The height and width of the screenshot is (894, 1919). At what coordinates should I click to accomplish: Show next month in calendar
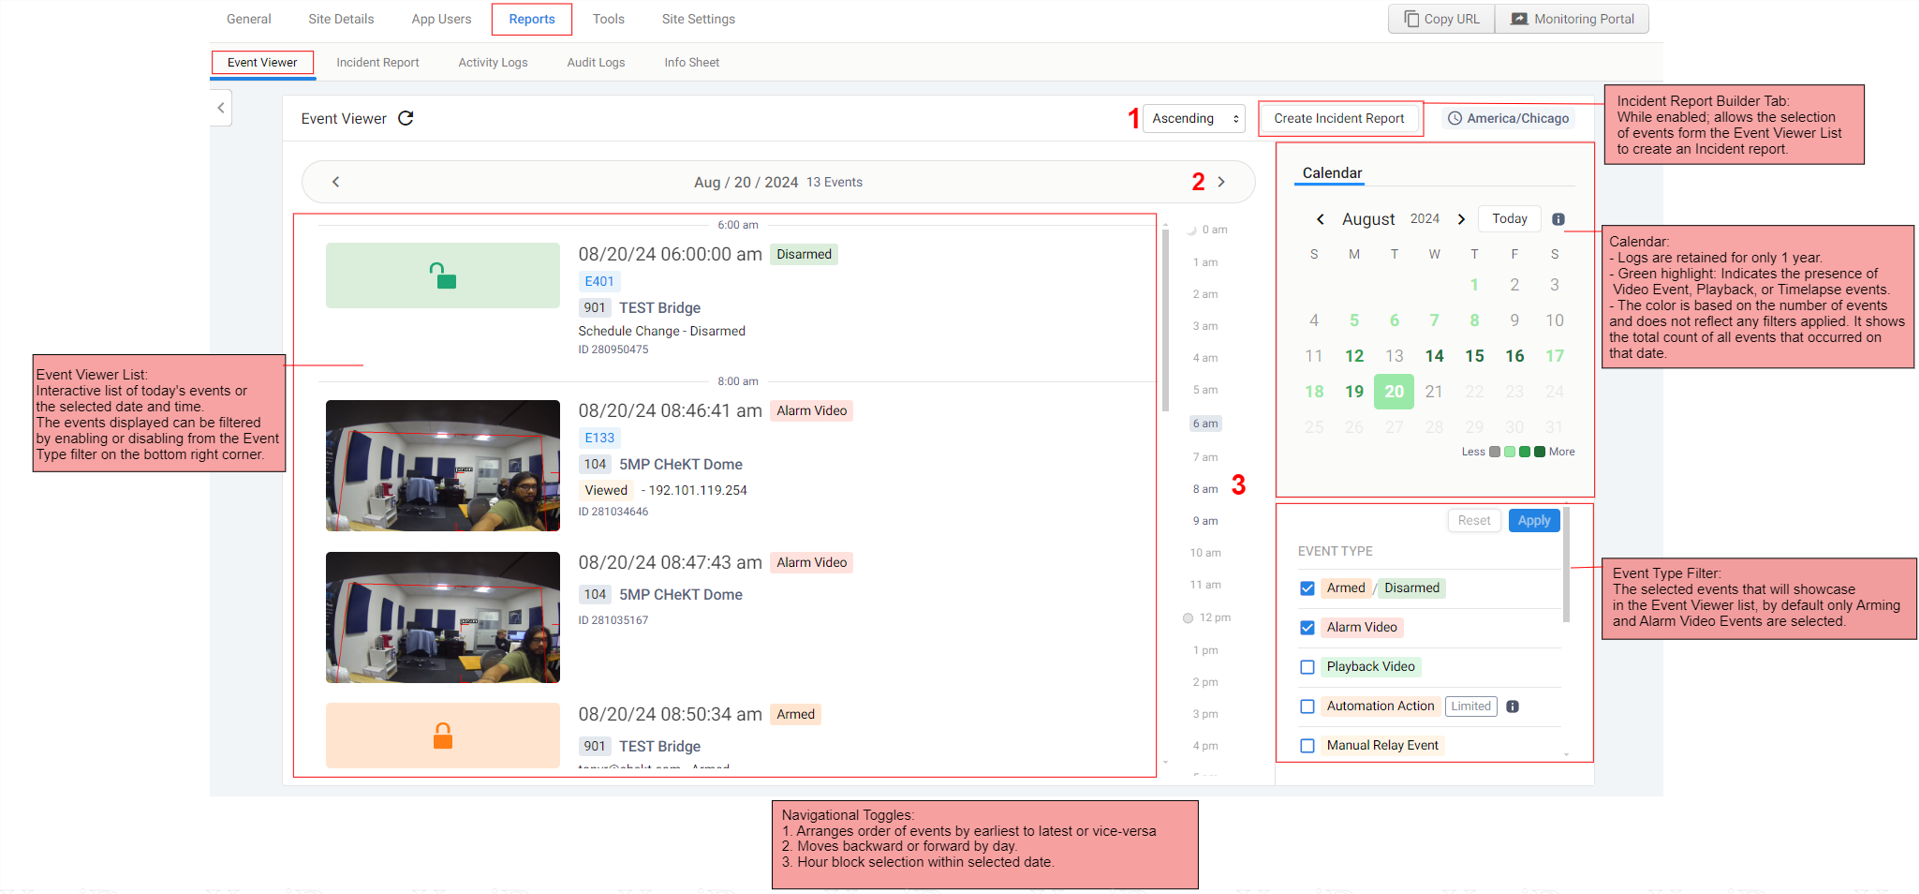pyautogui.click(x=1461, y=219)
